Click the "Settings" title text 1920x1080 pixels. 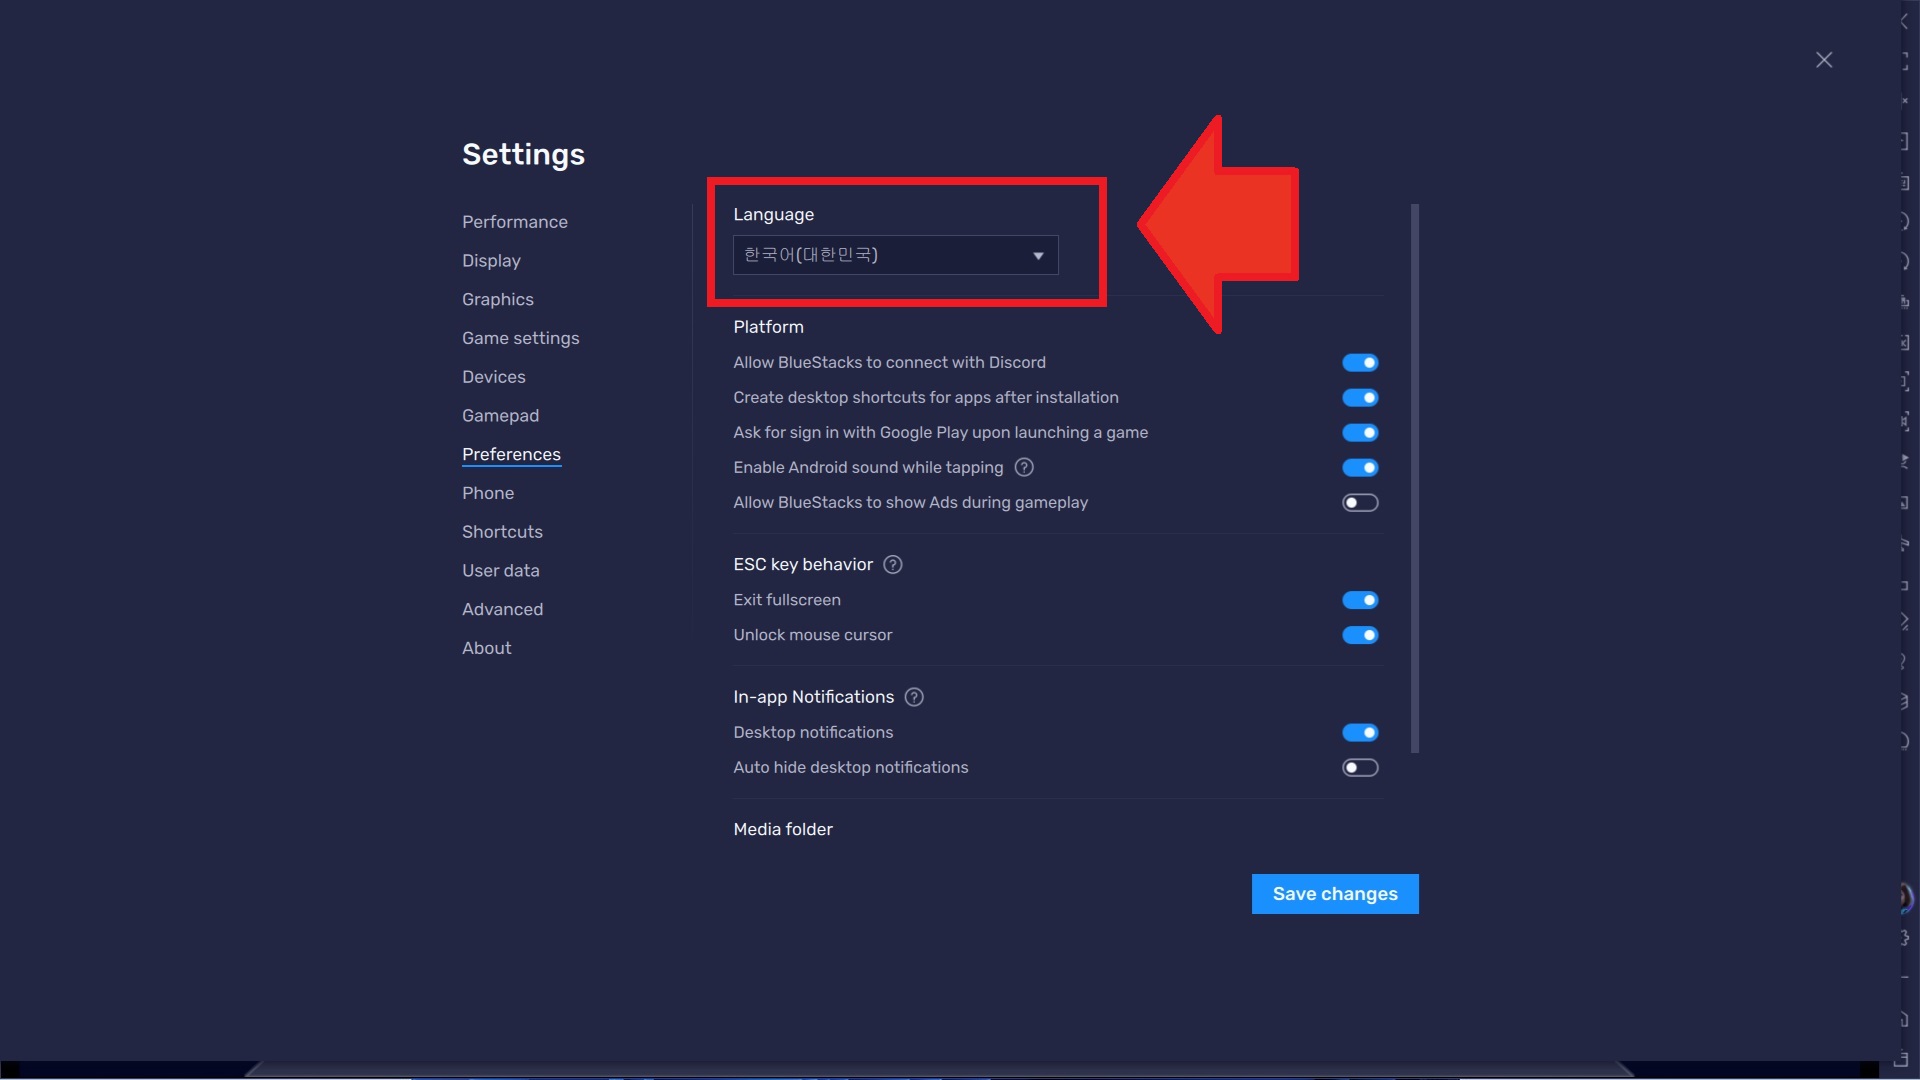(523, 155)
